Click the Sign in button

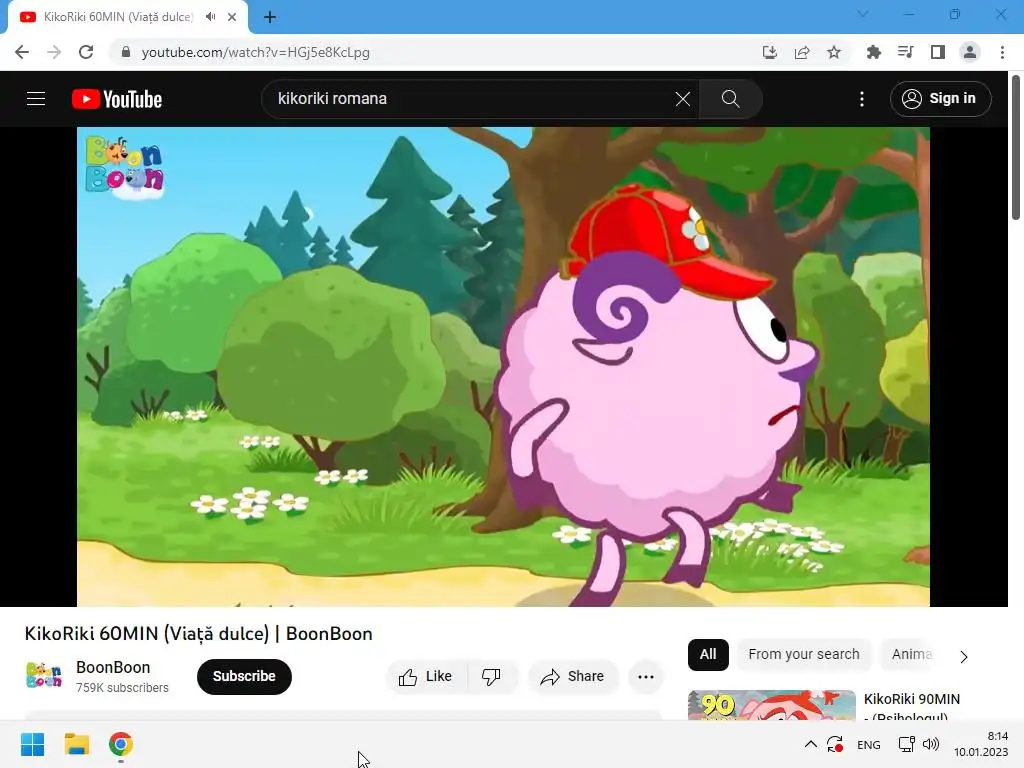coord(940,99)
